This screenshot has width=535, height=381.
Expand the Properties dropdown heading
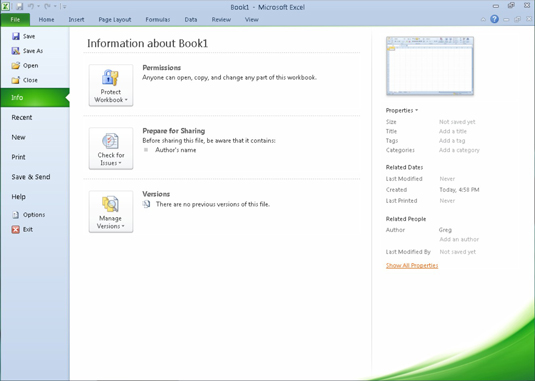(402, 110)
